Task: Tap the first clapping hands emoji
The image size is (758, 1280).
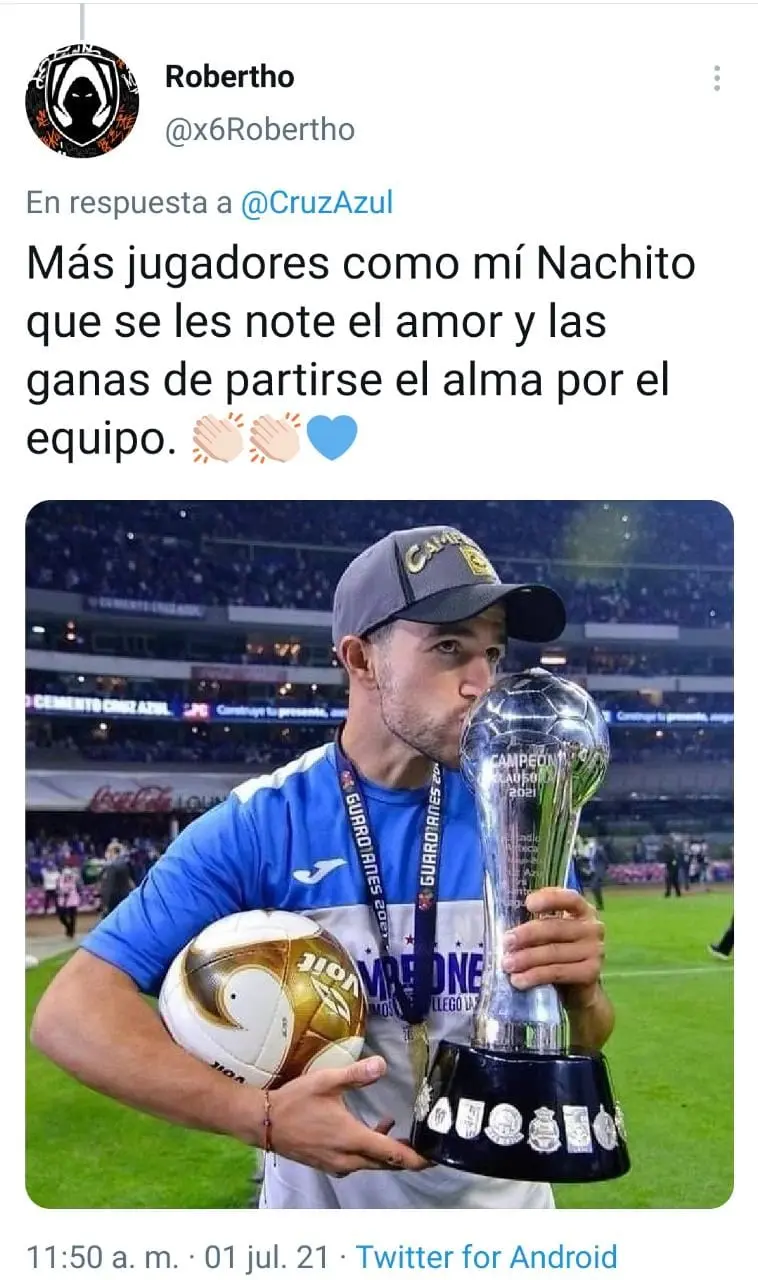Action: pos(218,438)
